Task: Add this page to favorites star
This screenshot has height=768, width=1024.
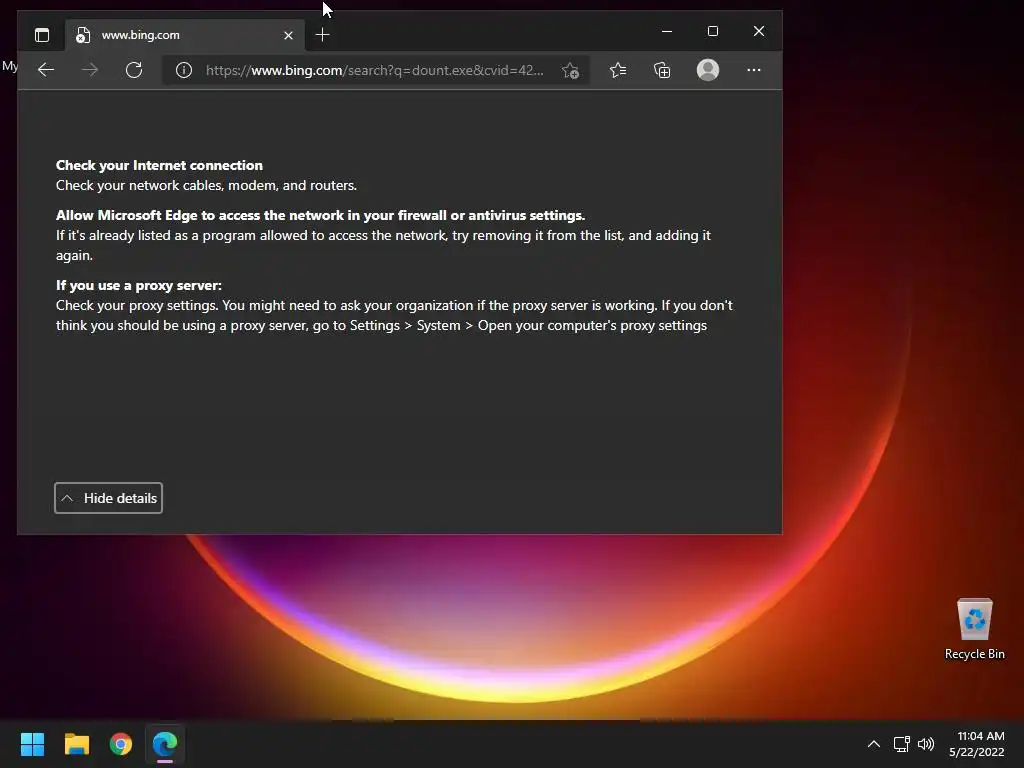Action: coord(570,71)
